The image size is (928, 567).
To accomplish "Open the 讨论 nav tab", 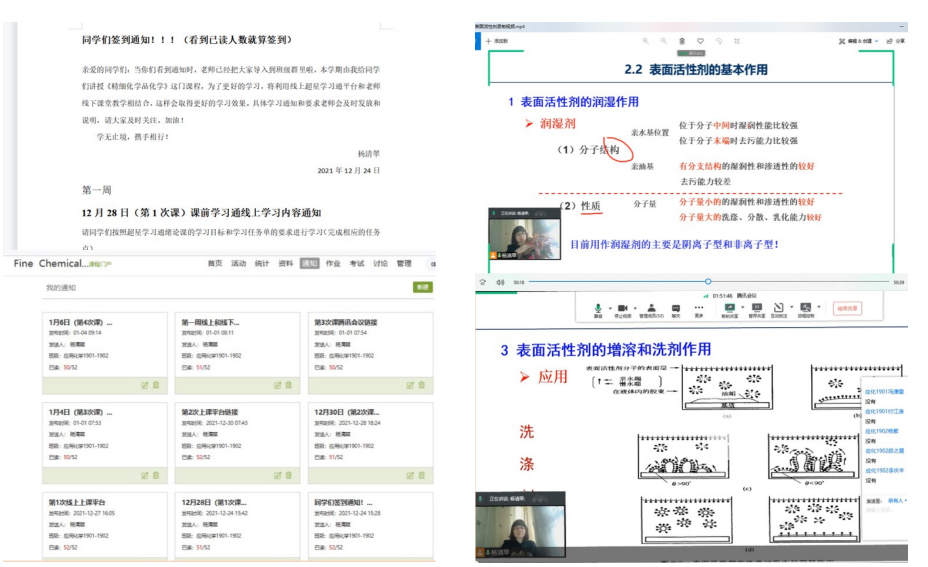I will tap(381, 263).
